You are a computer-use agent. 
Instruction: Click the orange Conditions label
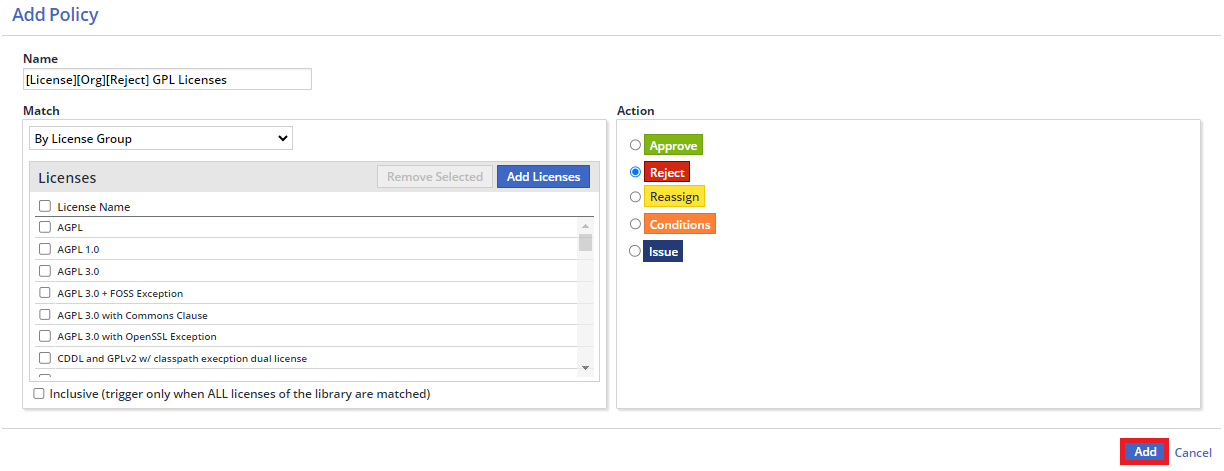[679, 224]
